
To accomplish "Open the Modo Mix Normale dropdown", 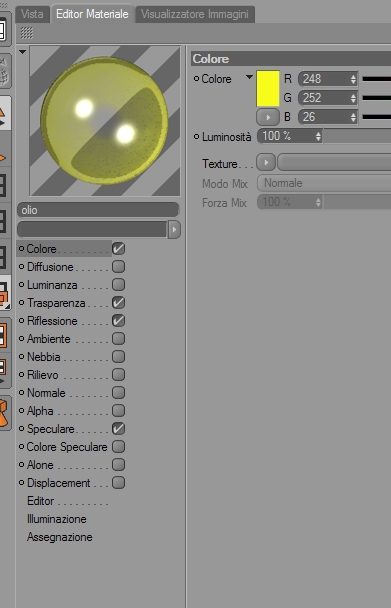I will pos(324,183).
